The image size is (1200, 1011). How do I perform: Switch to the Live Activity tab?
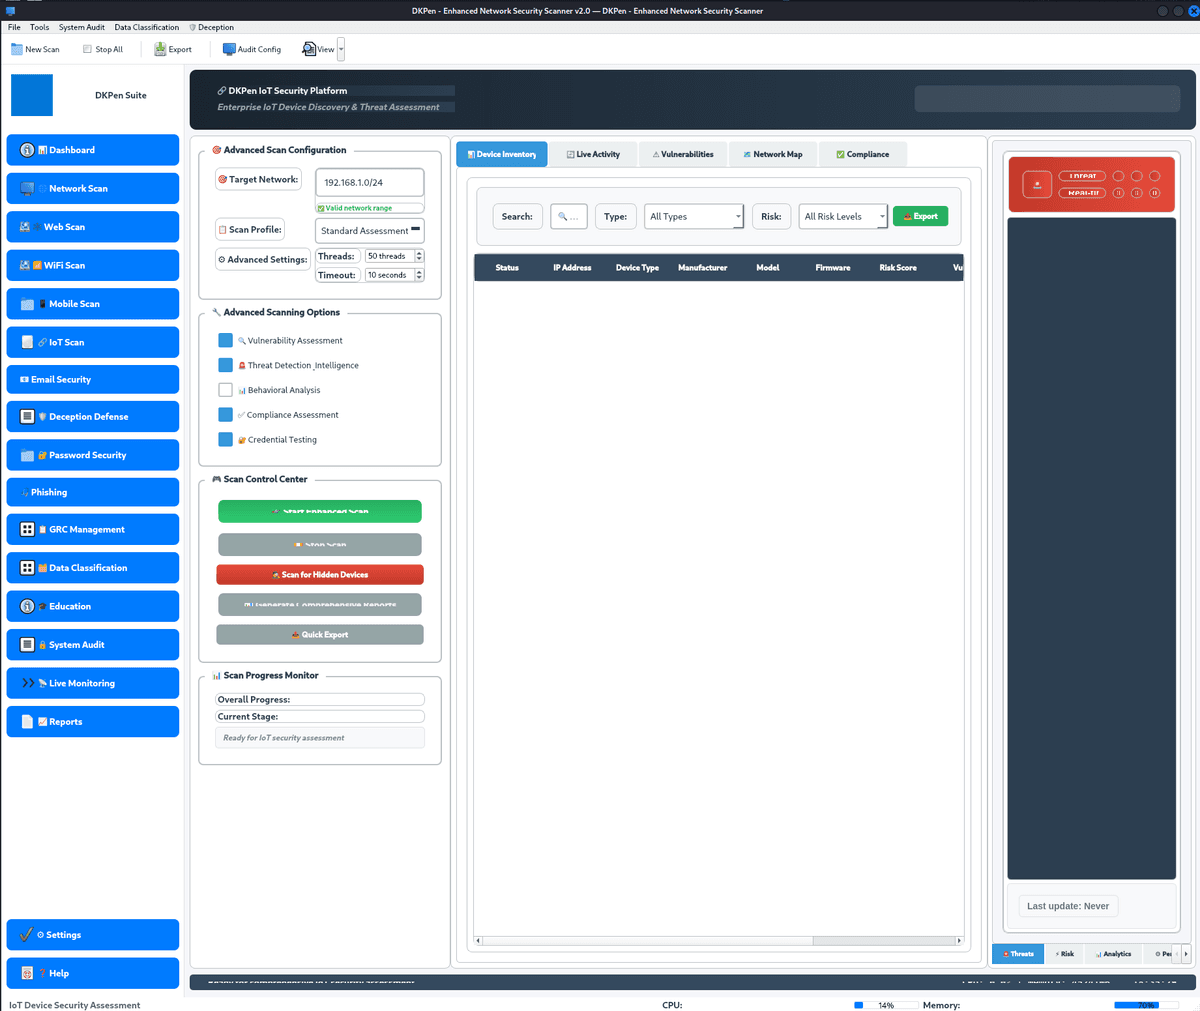tap(594, 154)
